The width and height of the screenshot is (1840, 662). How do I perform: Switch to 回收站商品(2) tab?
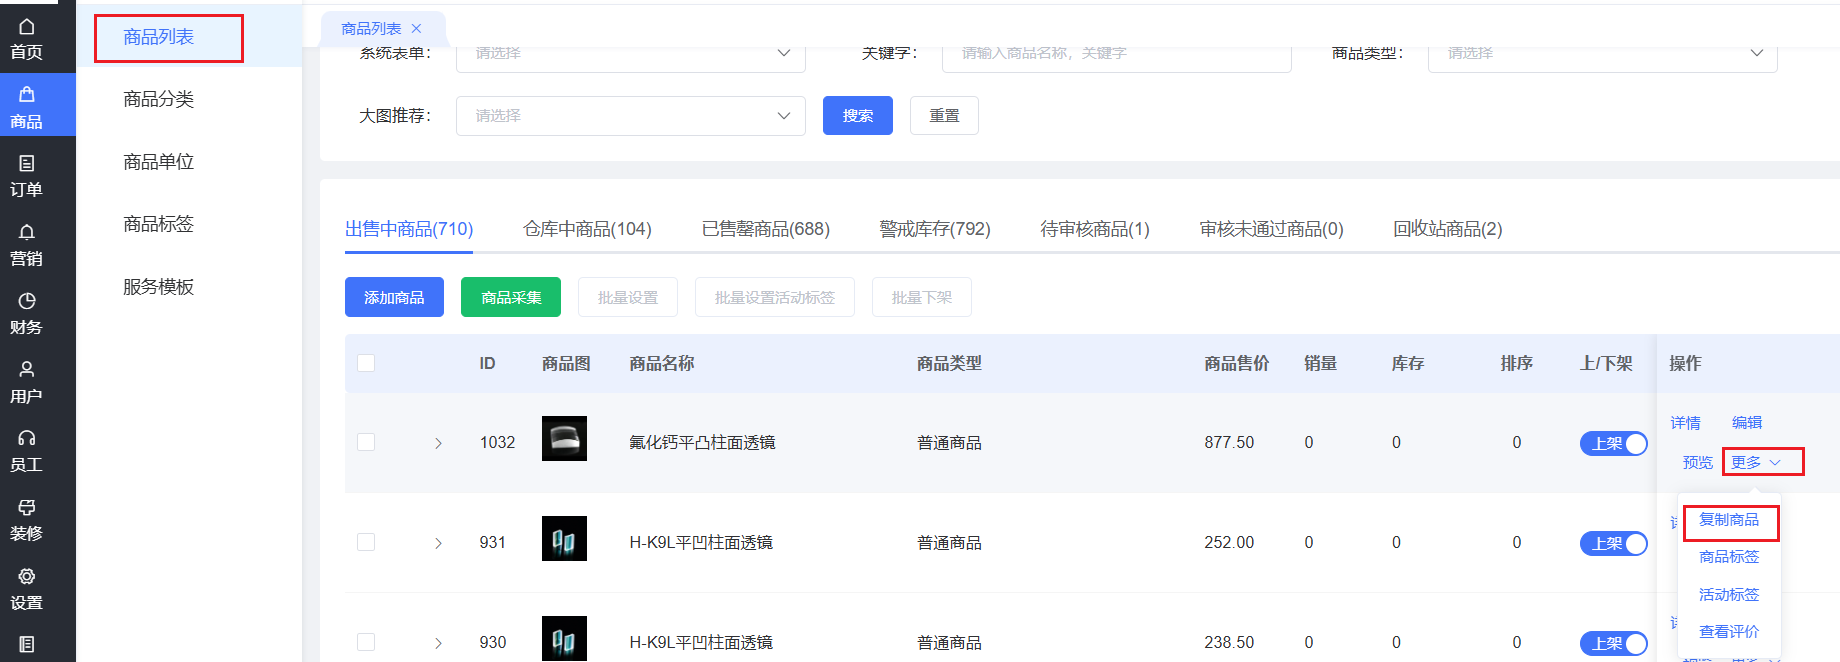click(x=1448, y=229)
